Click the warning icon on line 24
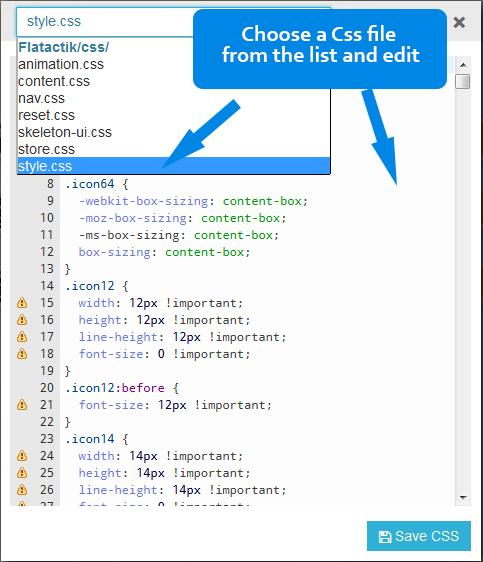Viewport: 483px width, 562px height. tap(22, 456)
